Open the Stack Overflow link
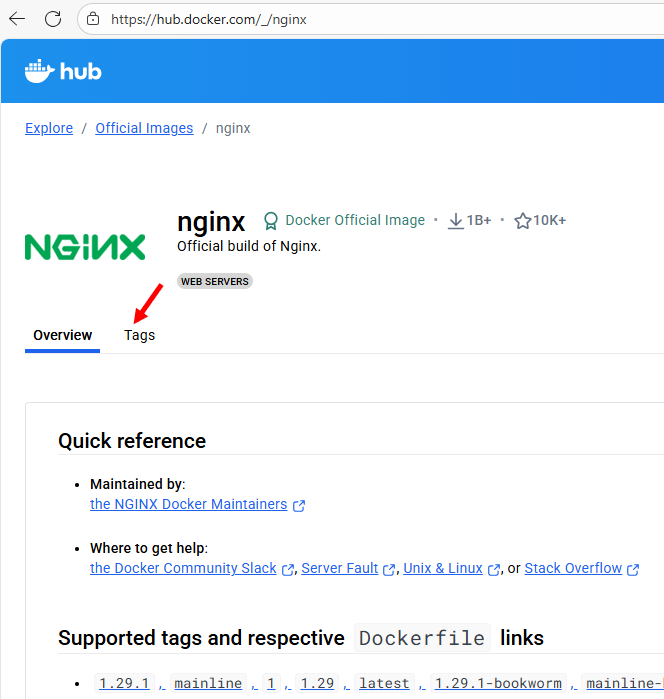Viewport: 664px width, 699px height. tap(573, 568)
